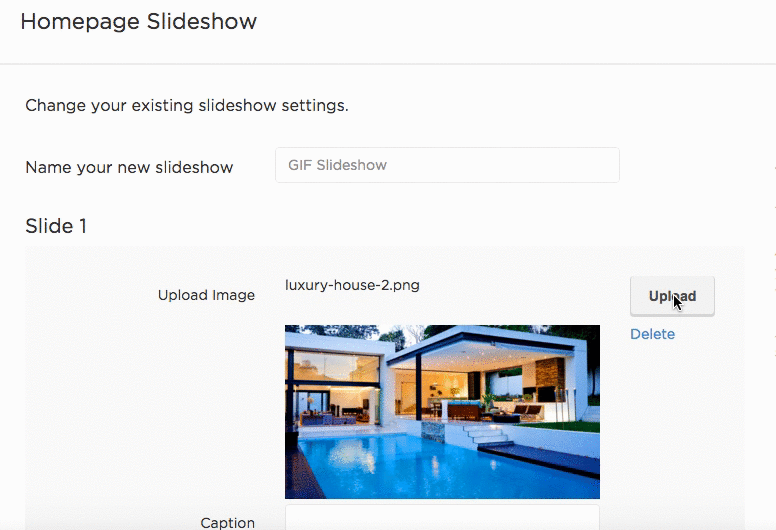This screenshot has height=530, width=776.
Task: Click the stone steps beside the pool
Action: 487,434
